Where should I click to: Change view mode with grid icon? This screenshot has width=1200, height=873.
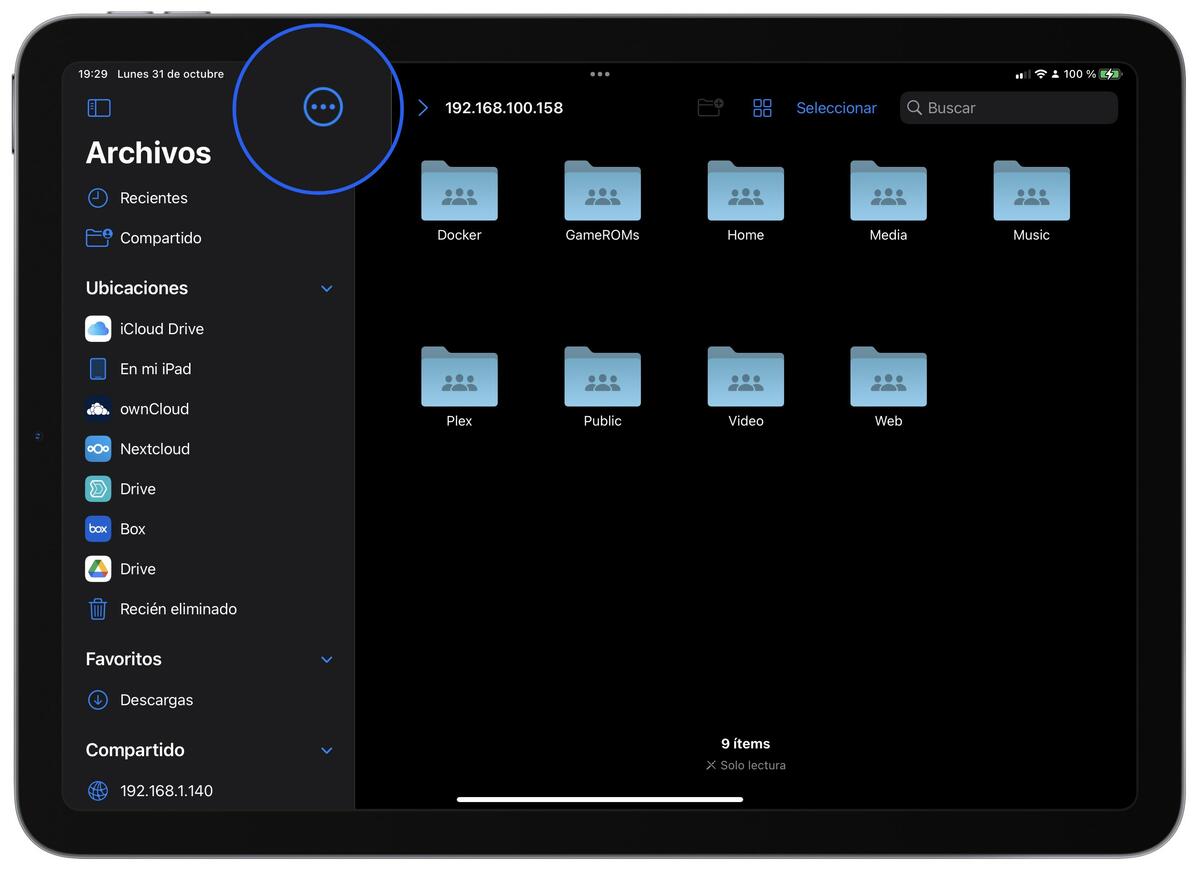762,108
